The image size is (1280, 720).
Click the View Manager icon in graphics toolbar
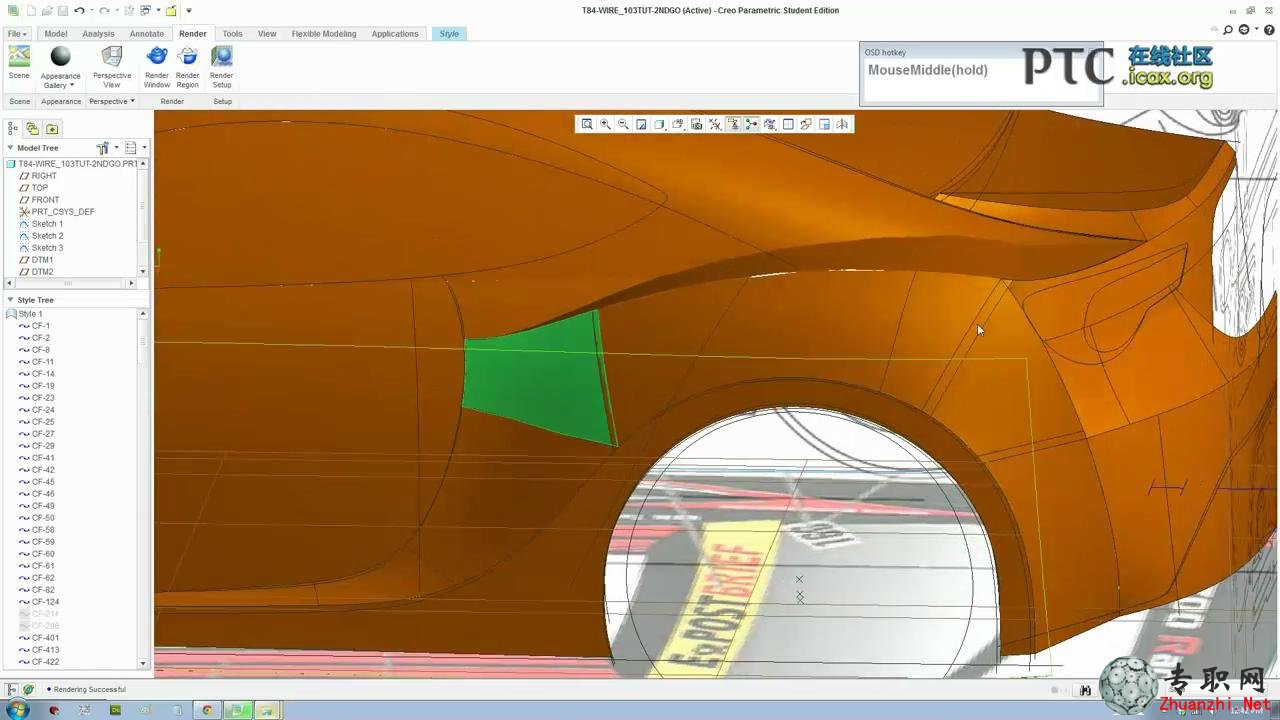point(697,124)
